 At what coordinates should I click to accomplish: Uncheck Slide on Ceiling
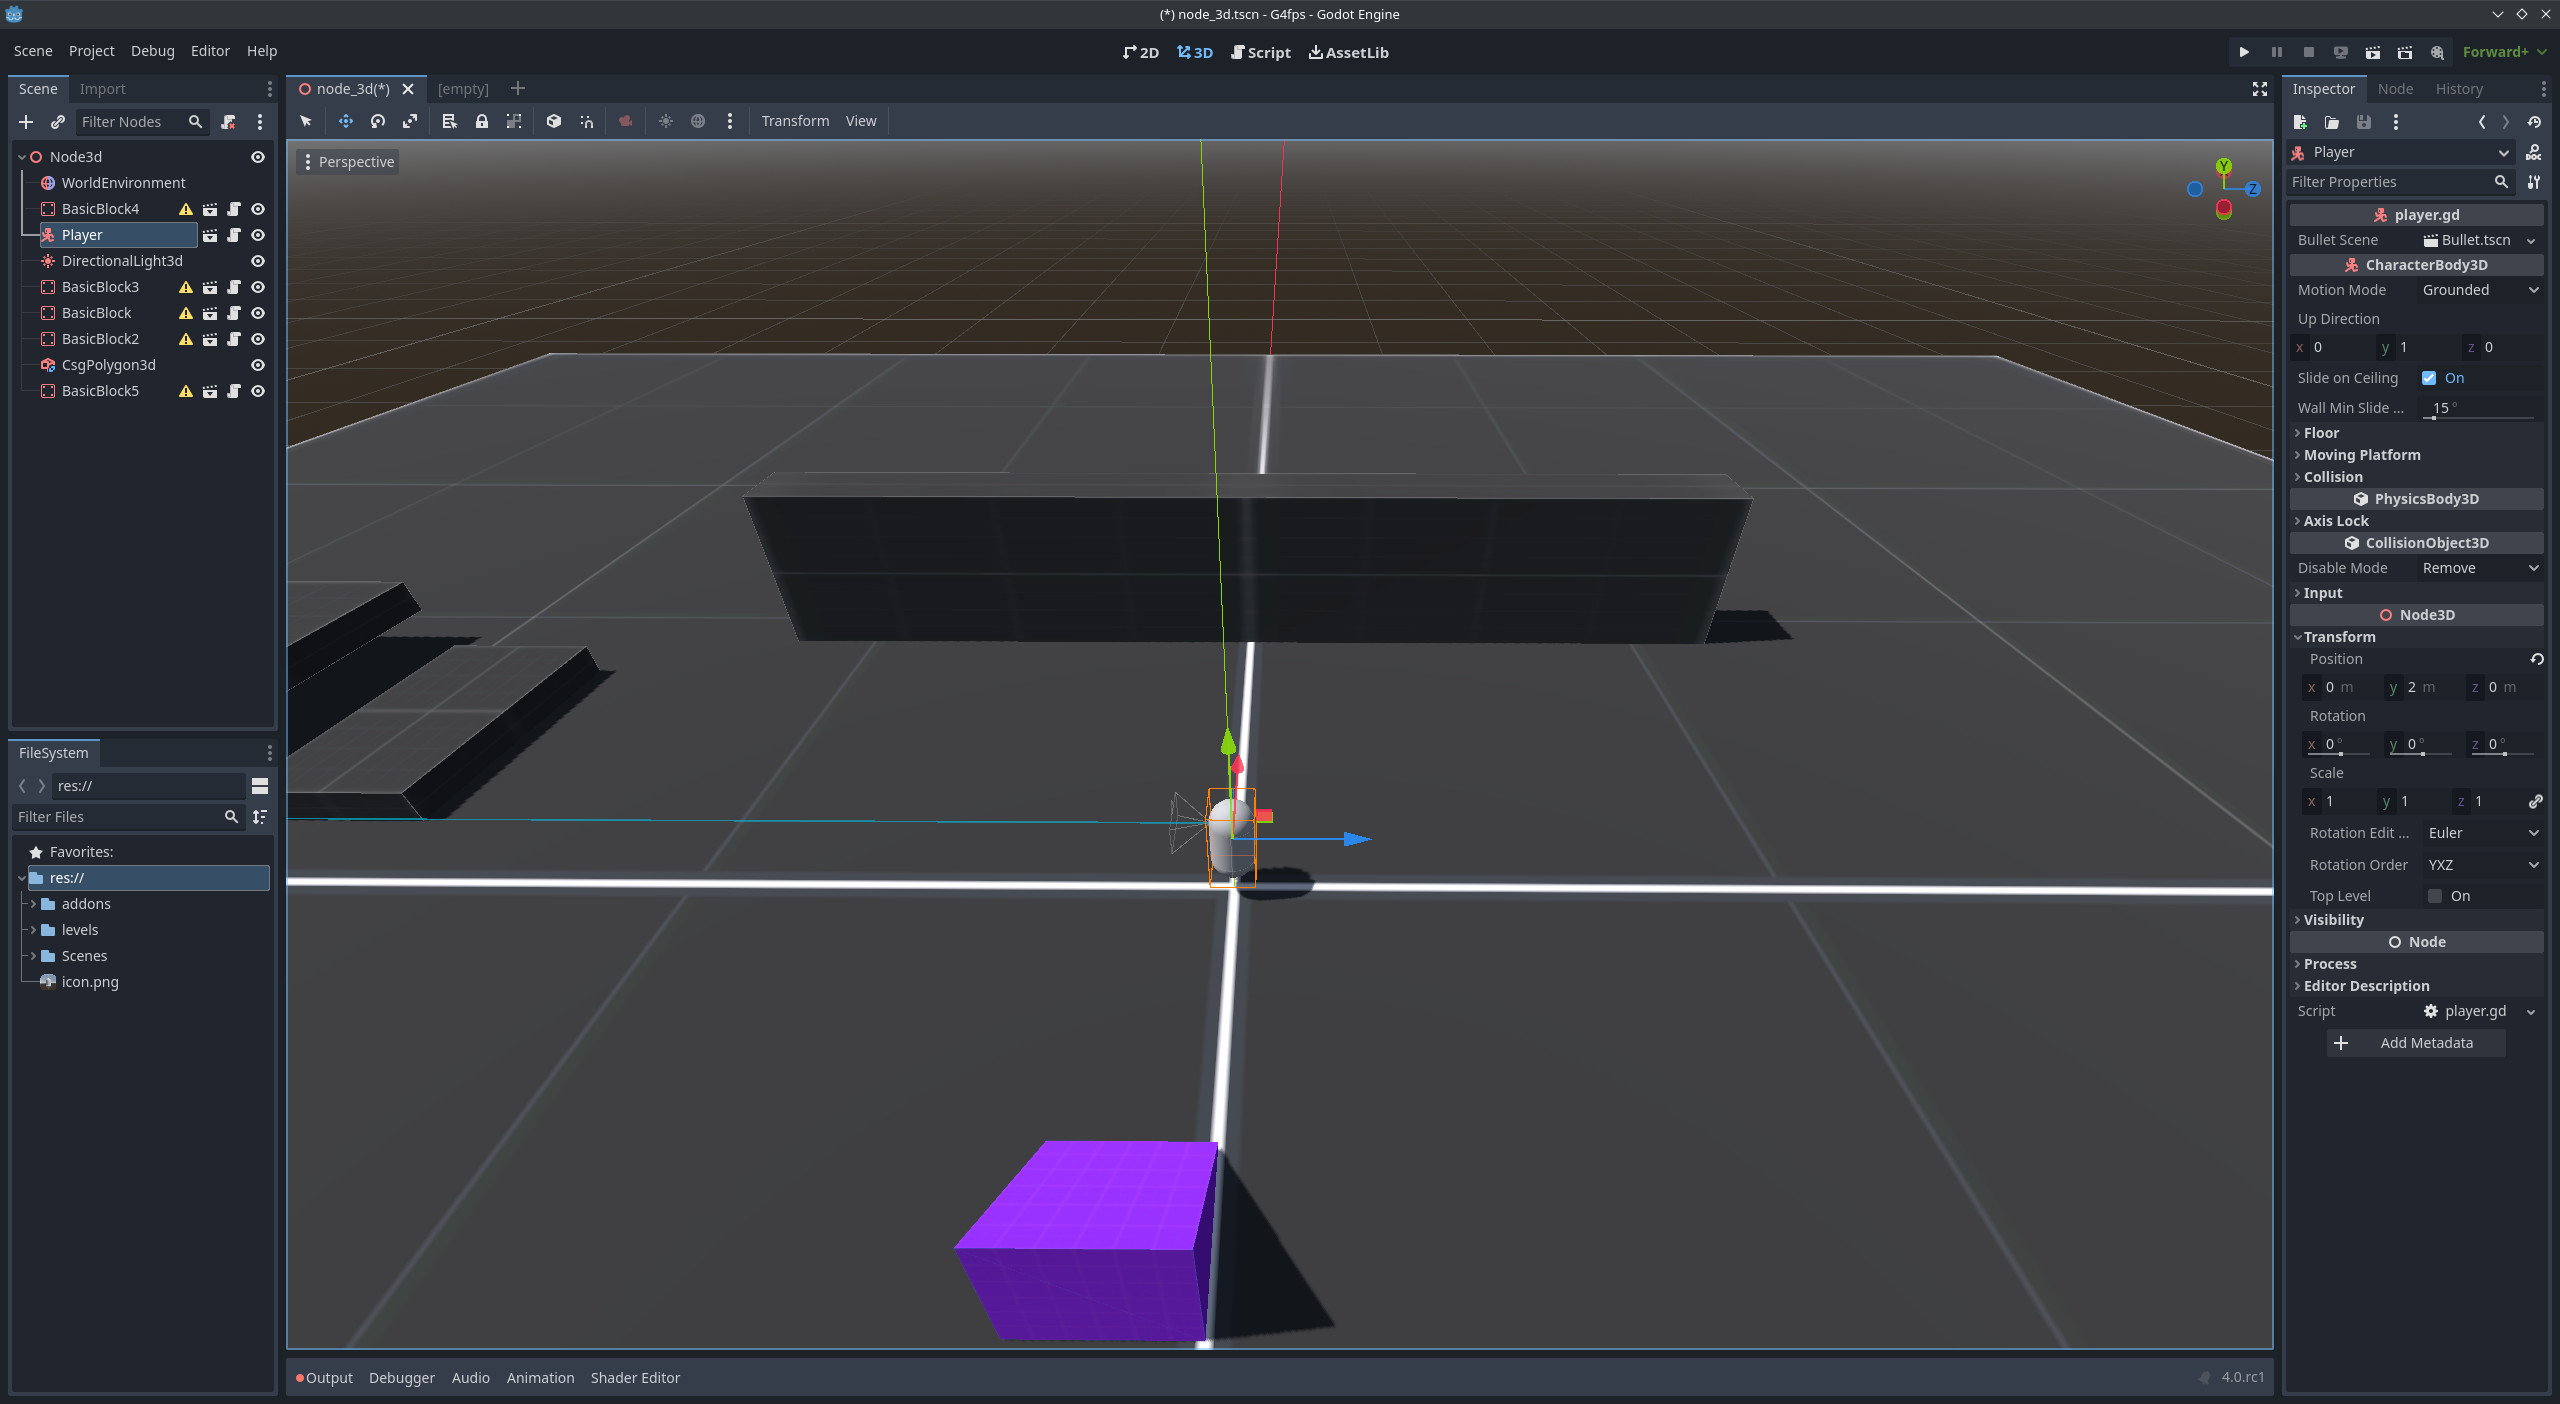tap(2431, 378)
